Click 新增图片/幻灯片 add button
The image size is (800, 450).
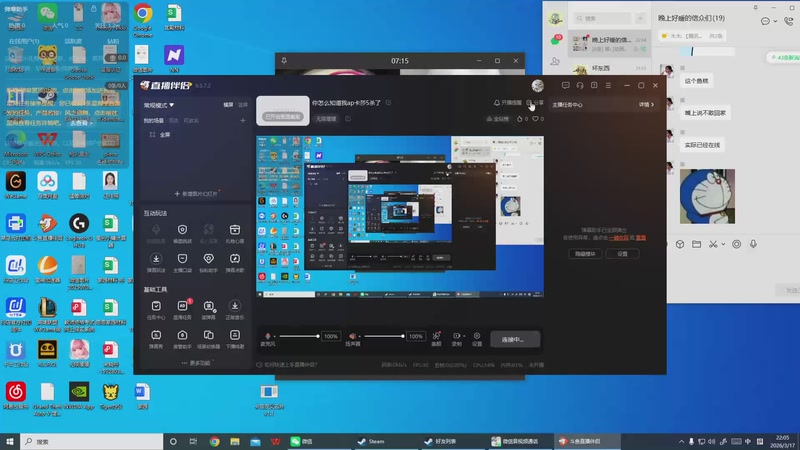pyautogui.click(x=196, y=194)
